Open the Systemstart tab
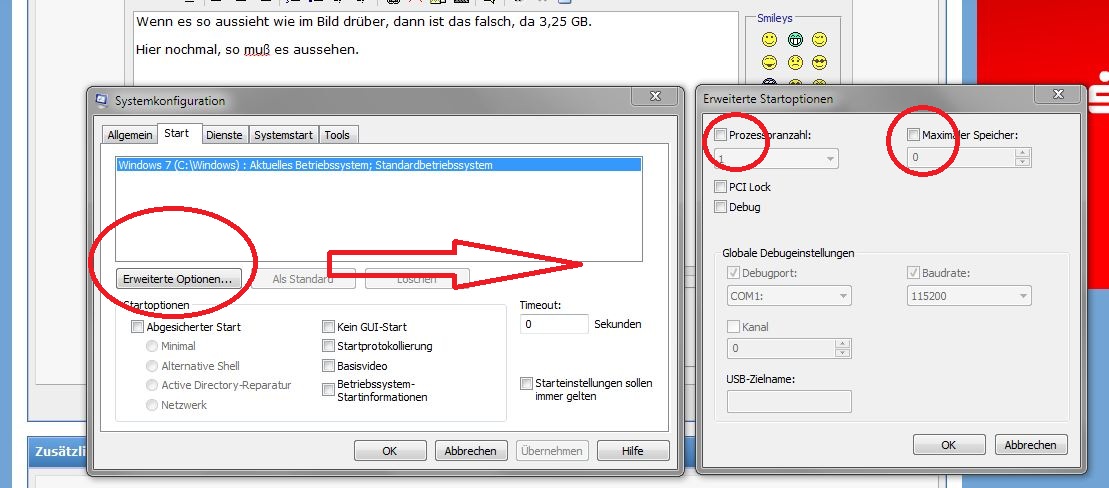Image resolution: width=1109 pixels, height=488 pixels. click(283, 135)
